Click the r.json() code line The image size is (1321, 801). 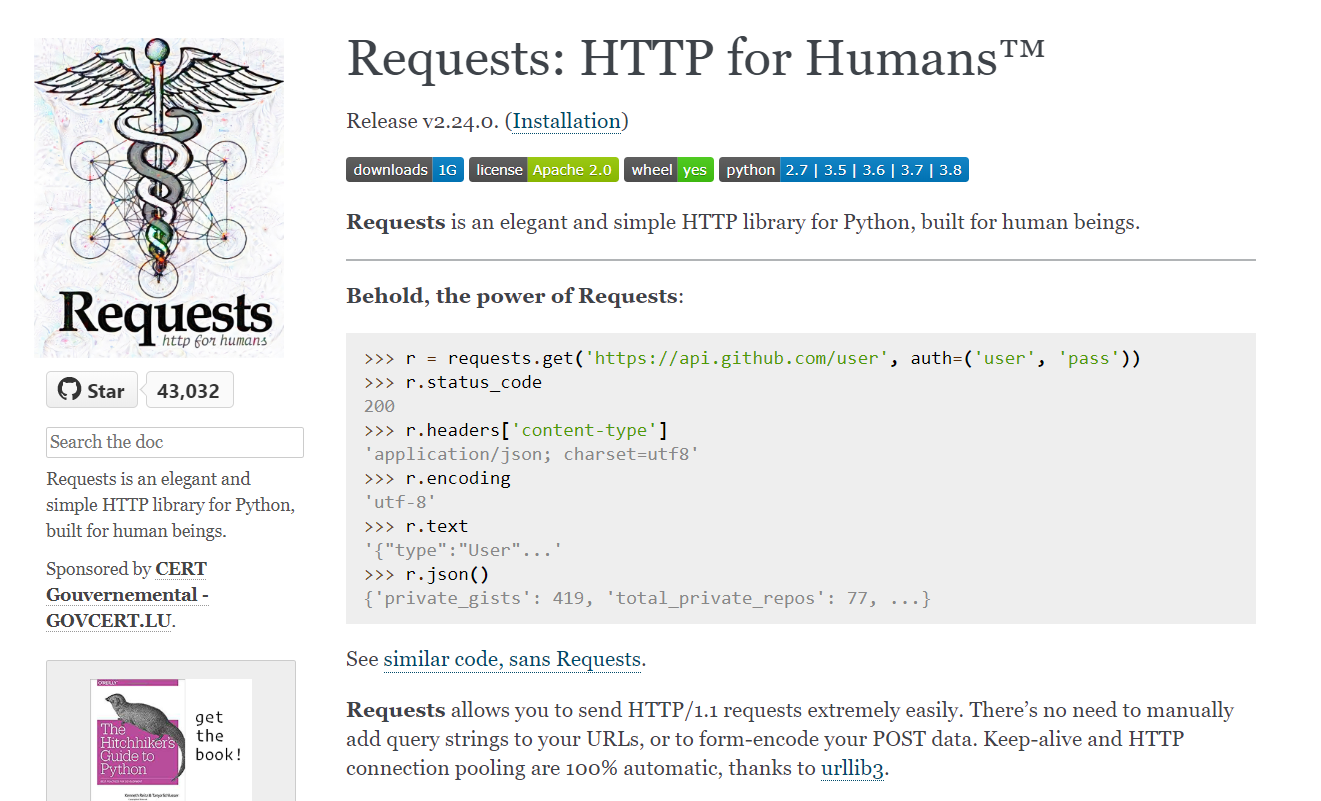[x=427, y=574]
